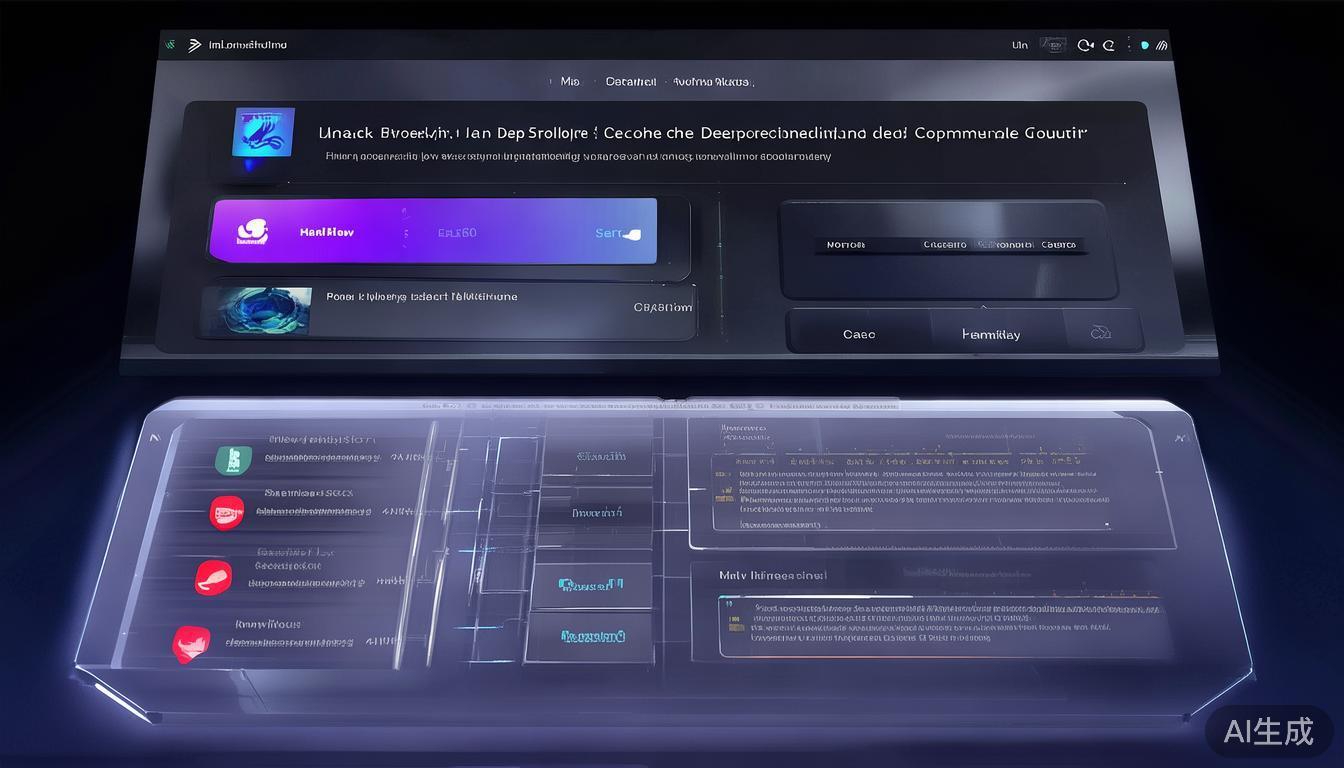Click the refresh-style icon in the top right bar
Viewport: 1344px width, 768px height.
click(x=1085, y=45)
